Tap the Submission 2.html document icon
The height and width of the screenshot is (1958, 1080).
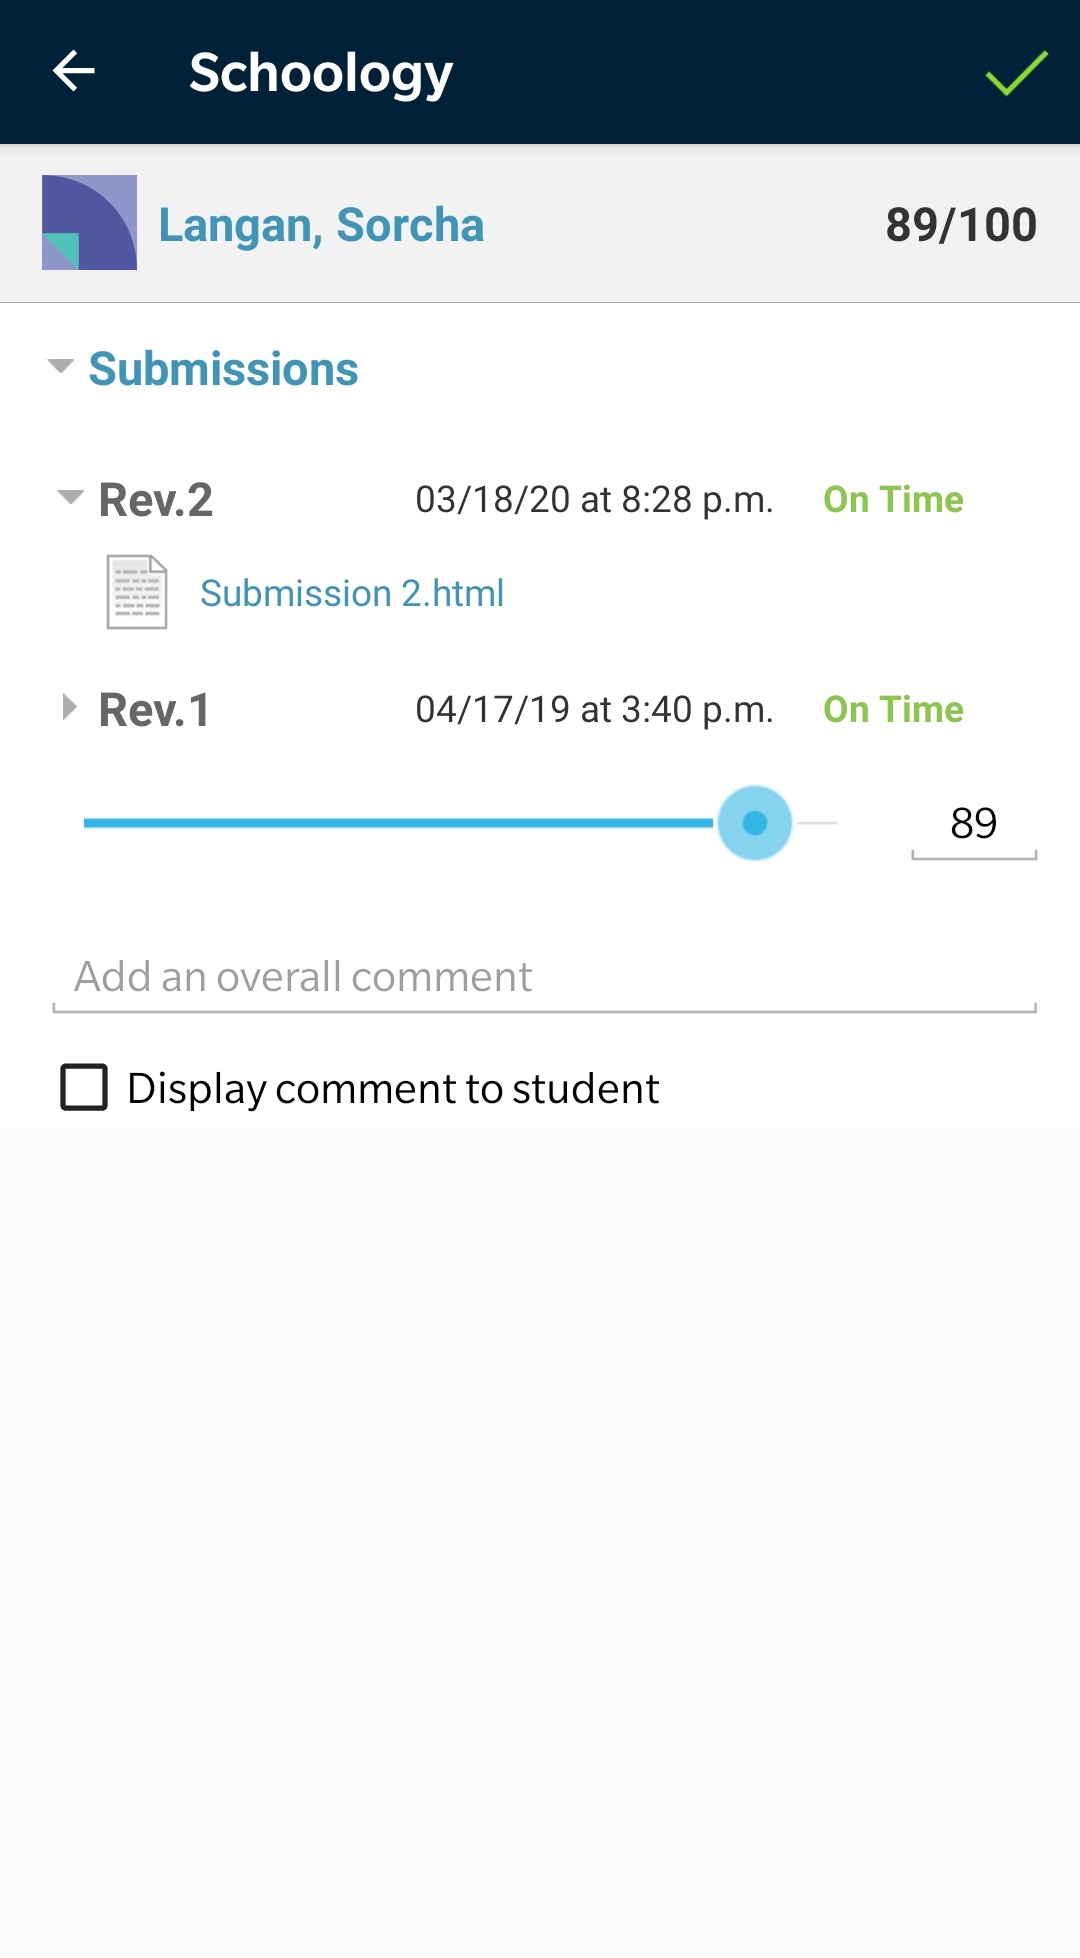pos(137,592)
